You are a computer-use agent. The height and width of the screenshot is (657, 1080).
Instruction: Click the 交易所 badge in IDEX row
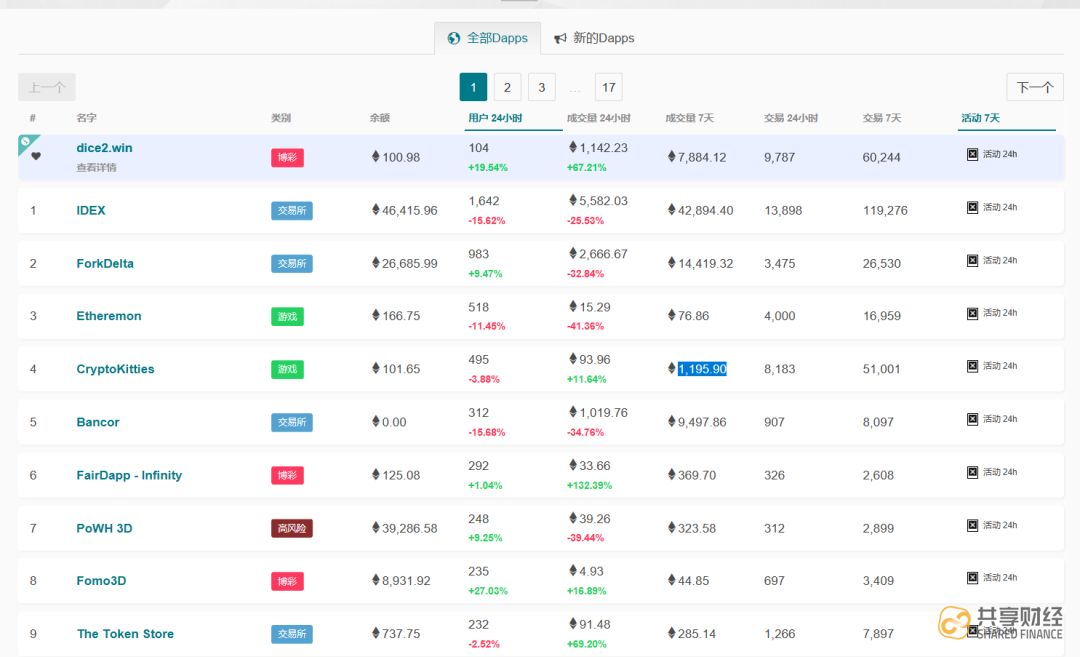coord(292,211)
